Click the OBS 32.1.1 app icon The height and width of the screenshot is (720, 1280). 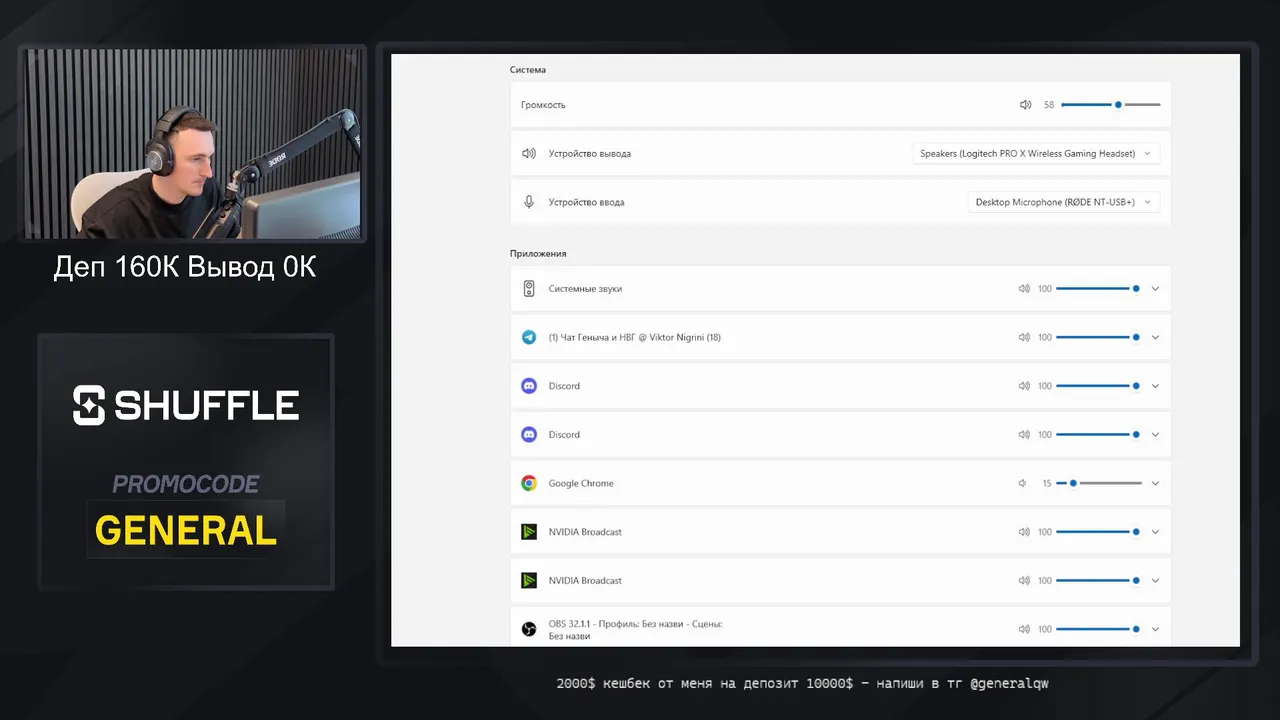pos(529,629)
